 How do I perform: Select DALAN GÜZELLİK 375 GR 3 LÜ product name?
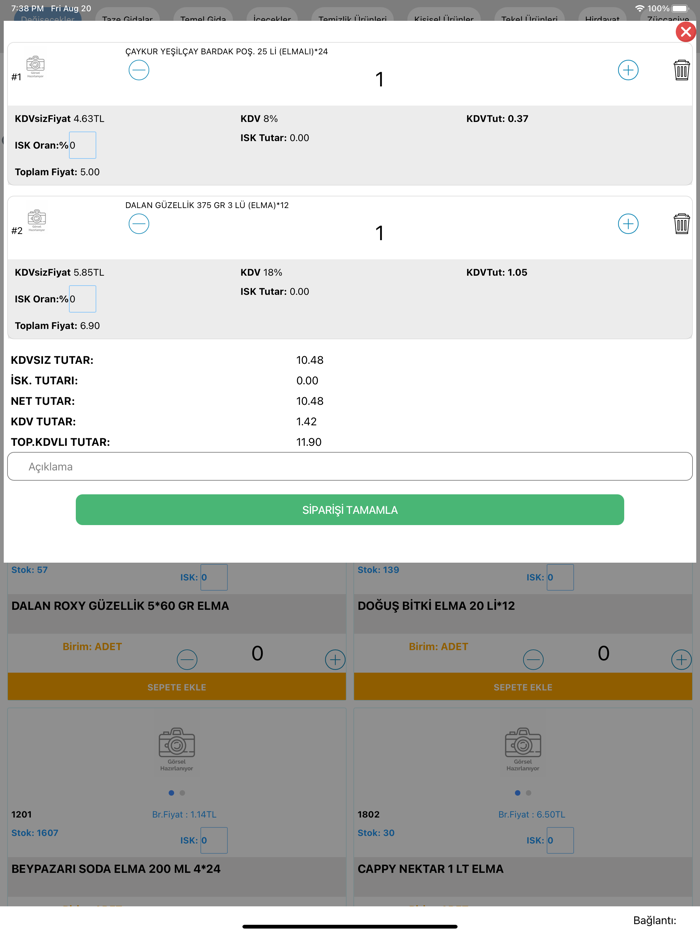(207, 206)
